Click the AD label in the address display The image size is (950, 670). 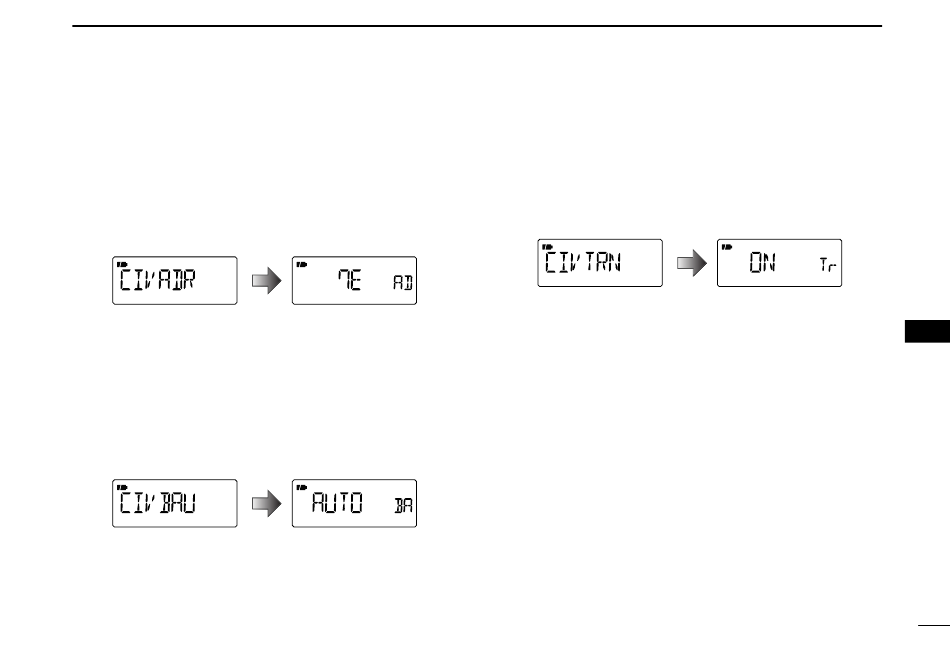tap(403, 282)
